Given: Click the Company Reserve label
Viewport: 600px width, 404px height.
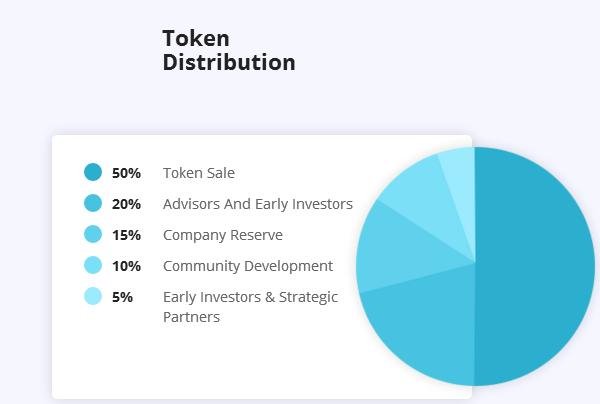Looking at the screenshot, I should (223, 235).
